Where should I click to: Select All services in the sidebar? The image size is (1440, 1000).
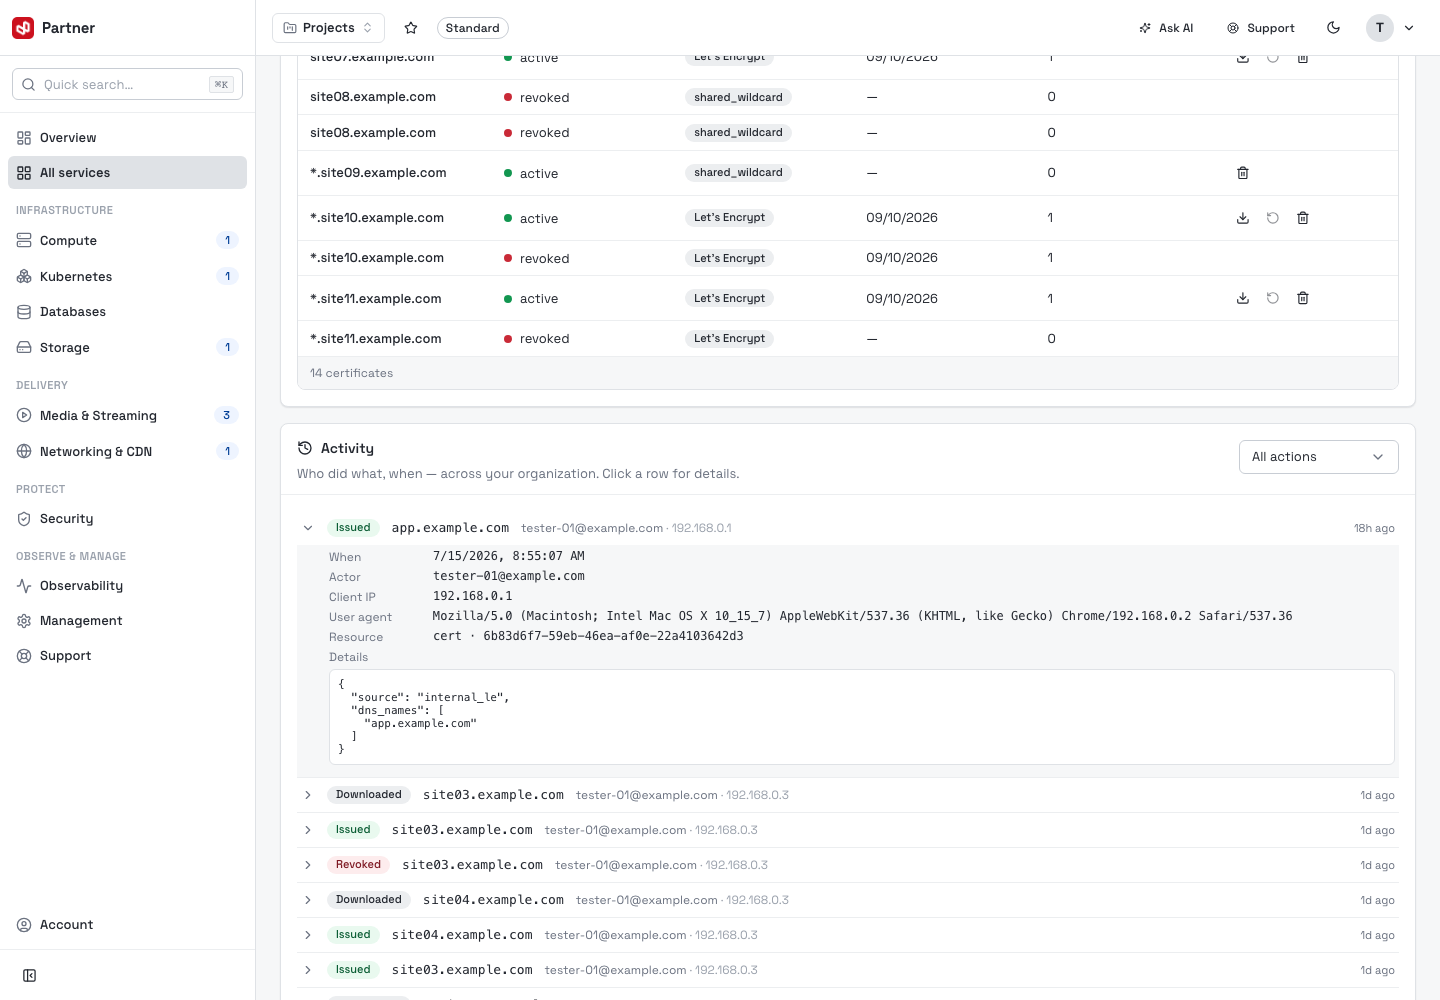[127, 173]
